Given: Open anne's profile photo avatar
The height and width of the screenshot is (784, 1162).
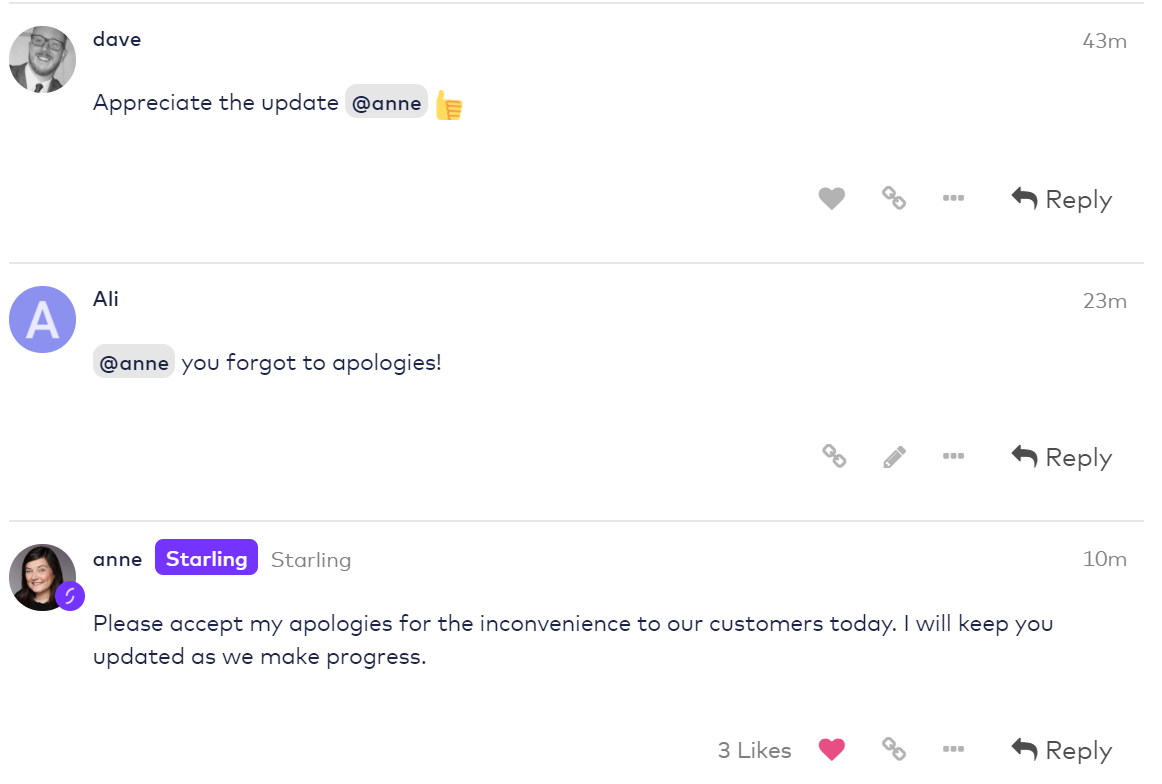Looking at the screenshot, I should point(42,577).
